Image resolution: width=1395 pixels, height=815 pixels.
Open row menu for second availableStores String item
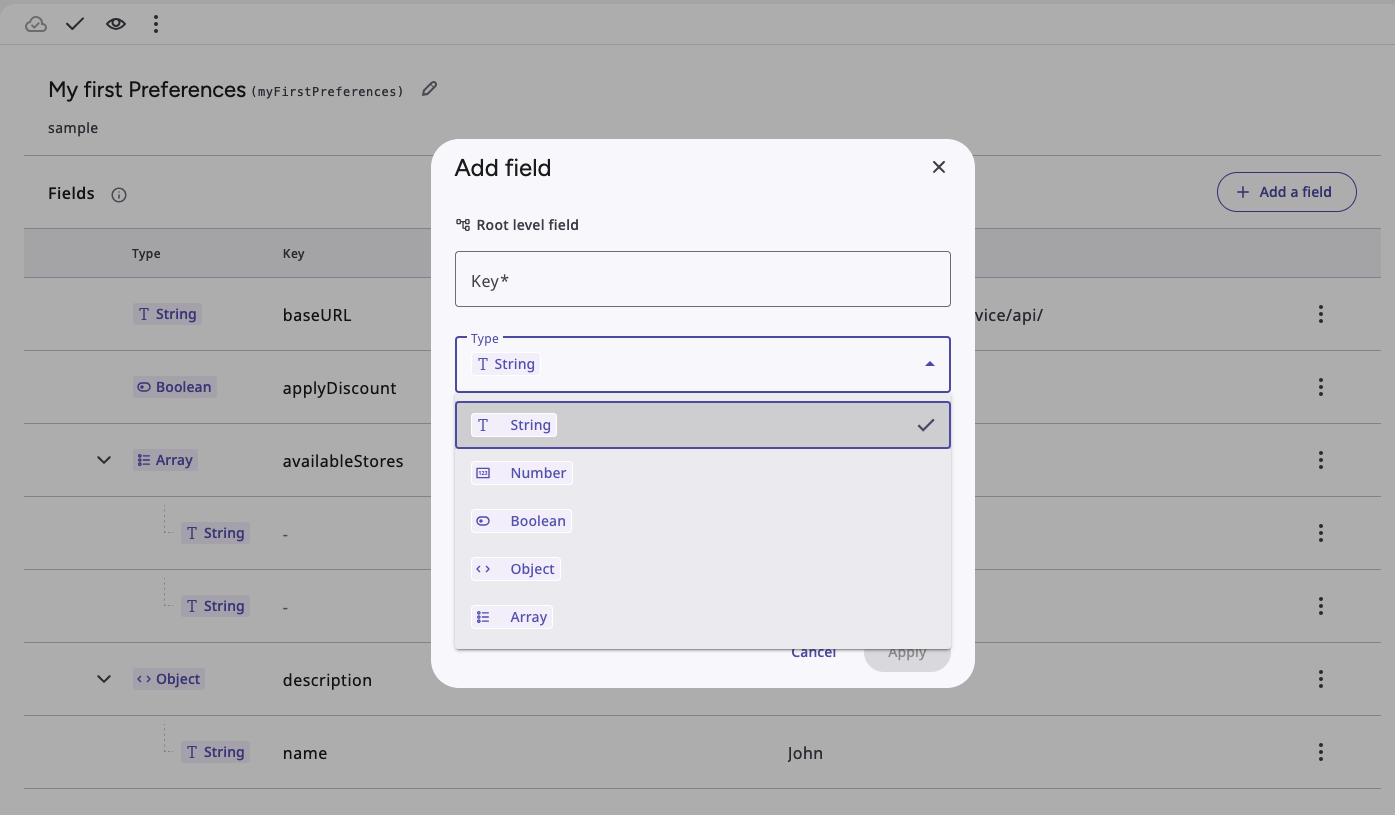tap(1321, 606)
